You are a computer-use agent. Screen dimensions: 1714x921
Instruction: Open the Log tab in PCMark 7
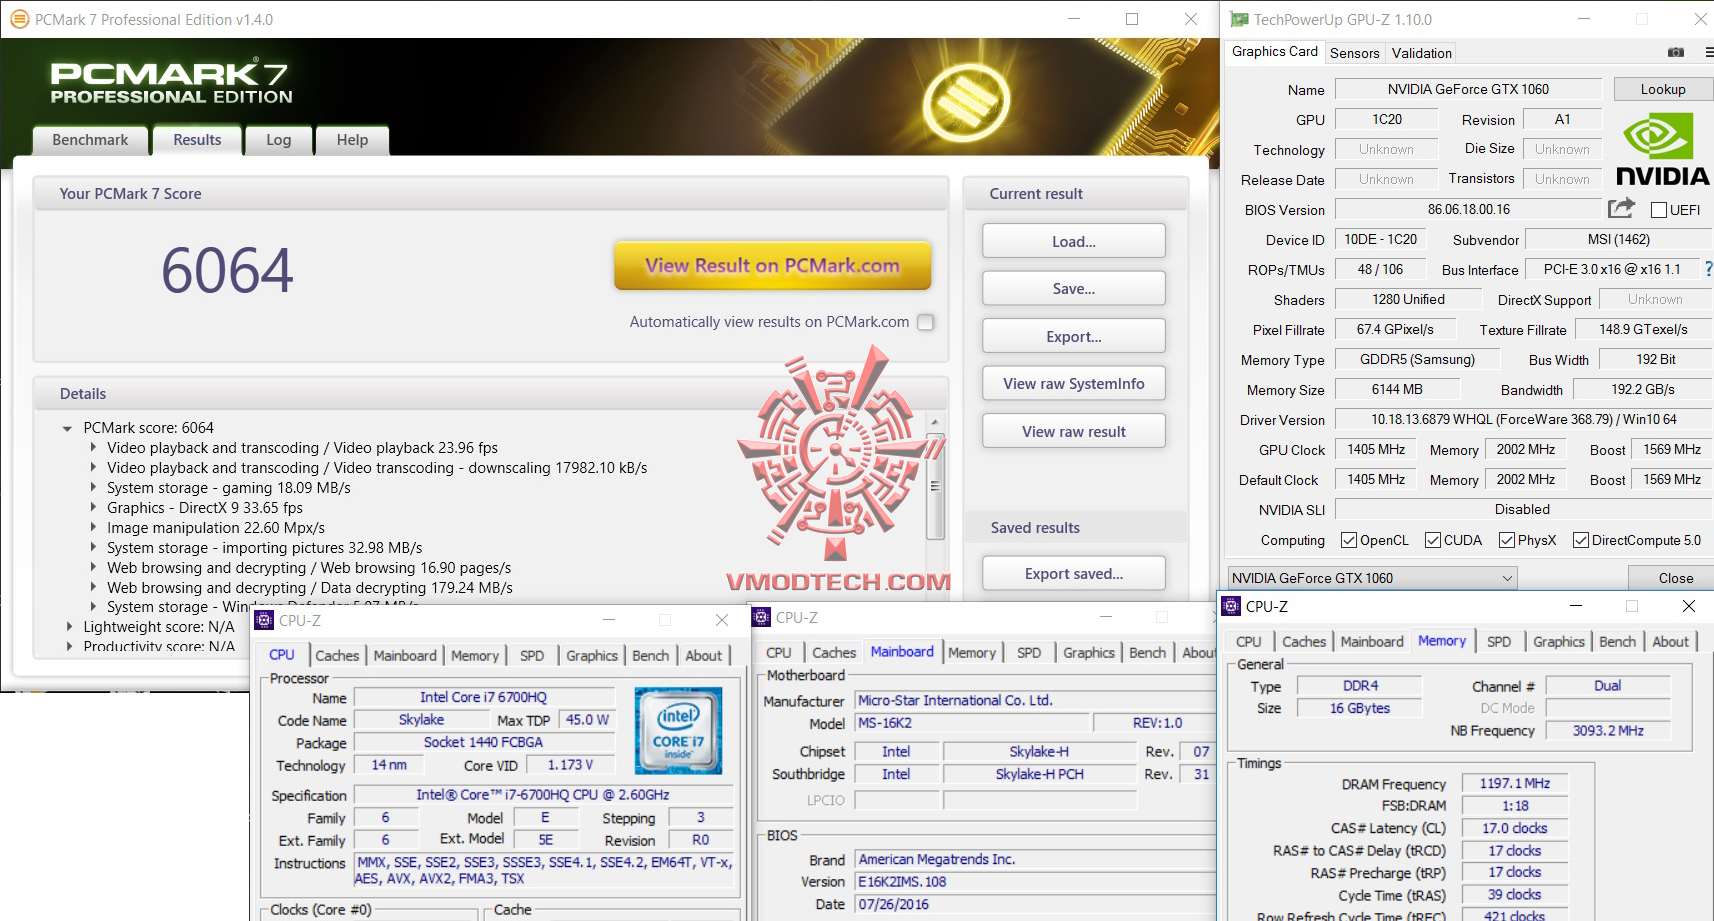coord(278,140)
